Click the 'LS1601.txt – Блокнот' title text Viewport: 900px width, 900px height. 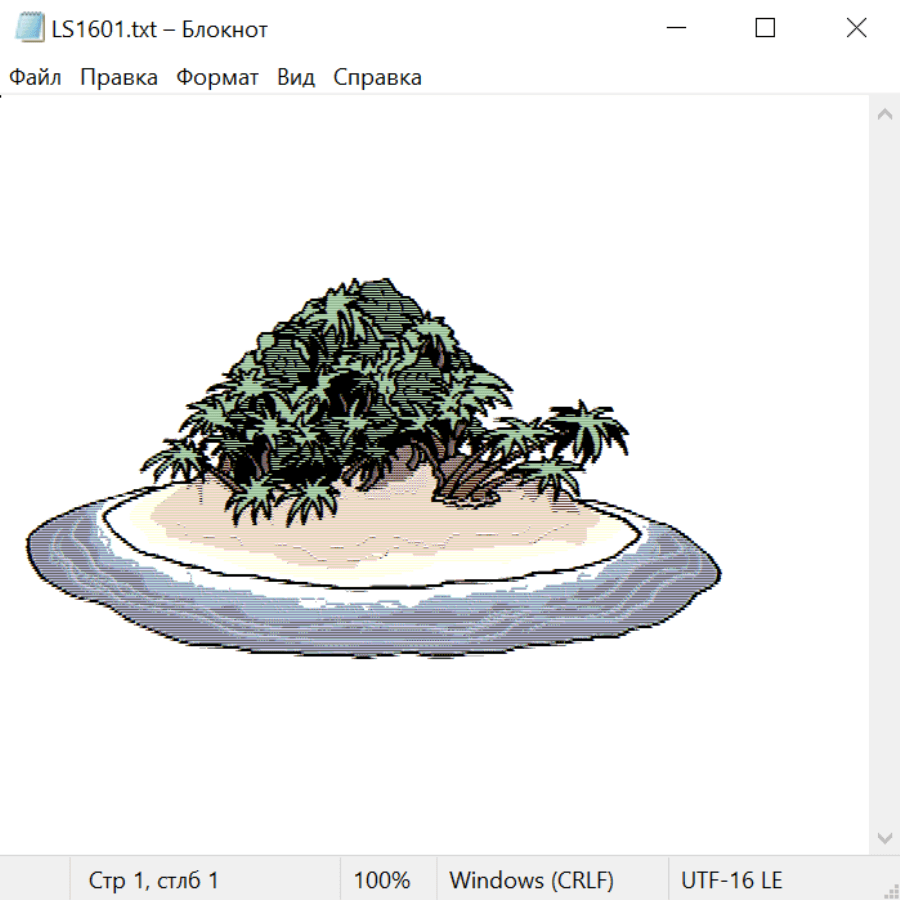(x=160, y=29)
